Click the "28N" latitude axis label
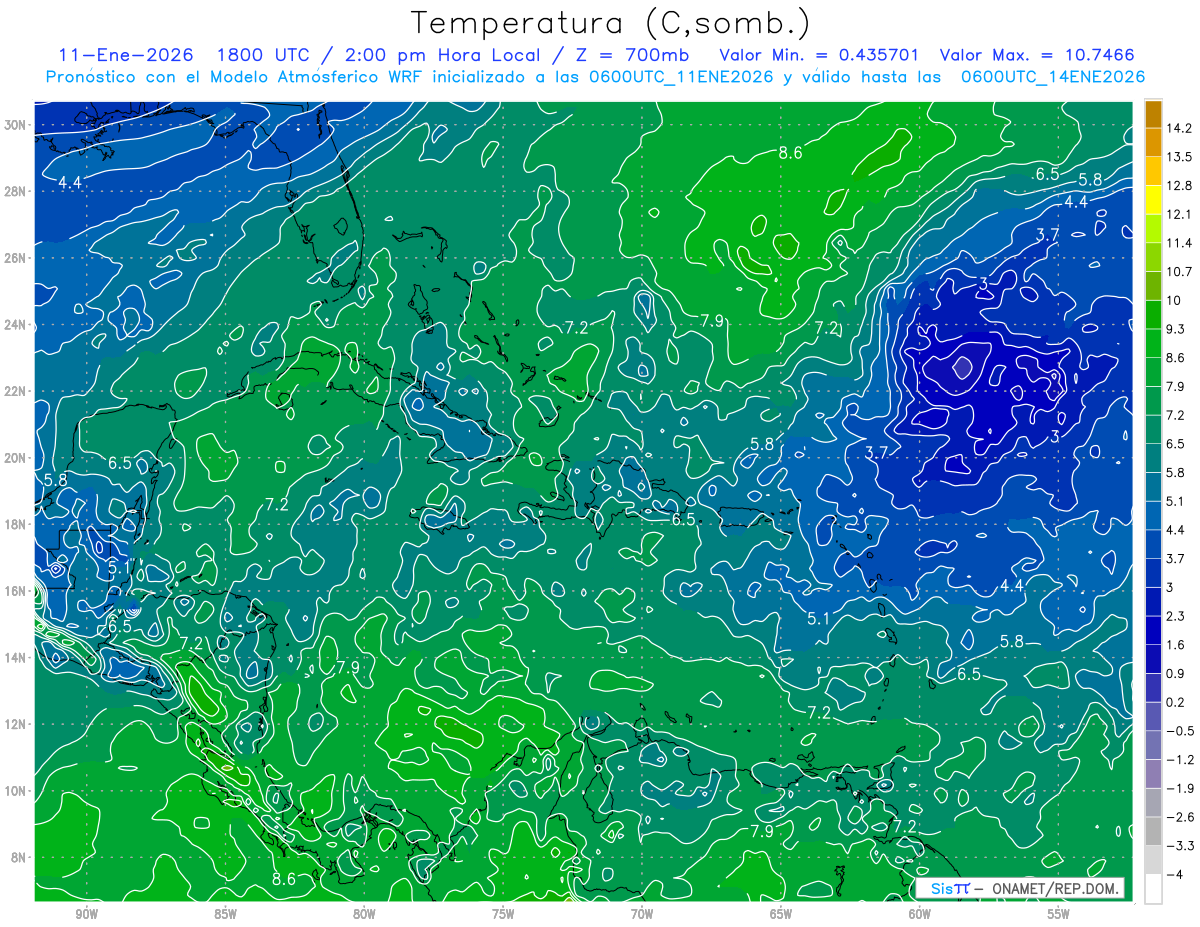The width and height of the screenshot is (1200, 927). coord(17,191)
